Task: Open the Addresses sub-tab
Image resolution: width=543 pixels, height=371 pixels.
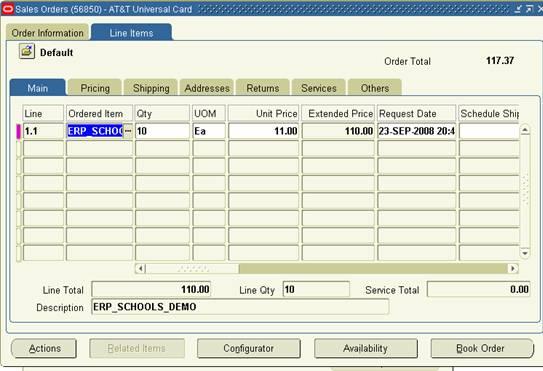Action: (x=207, y=88)
